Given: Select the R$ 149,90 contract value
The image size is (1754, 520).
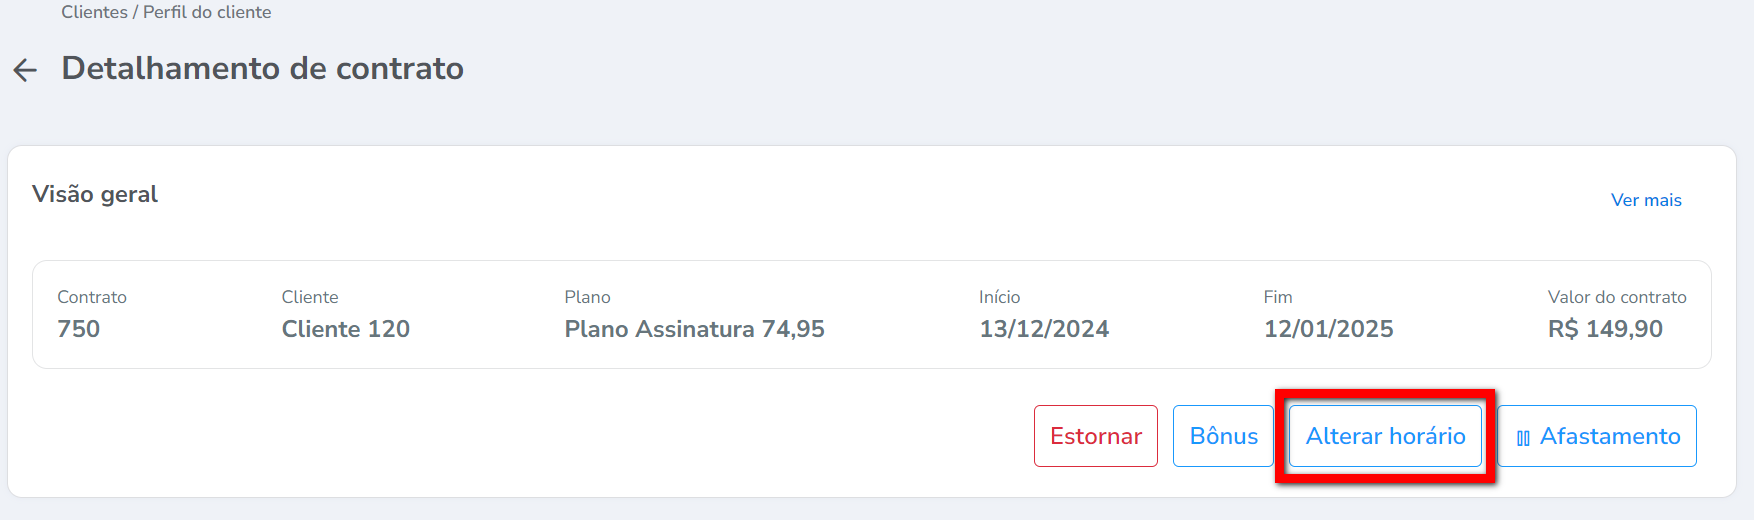Looking at the screenshot, I should 1605,329.
